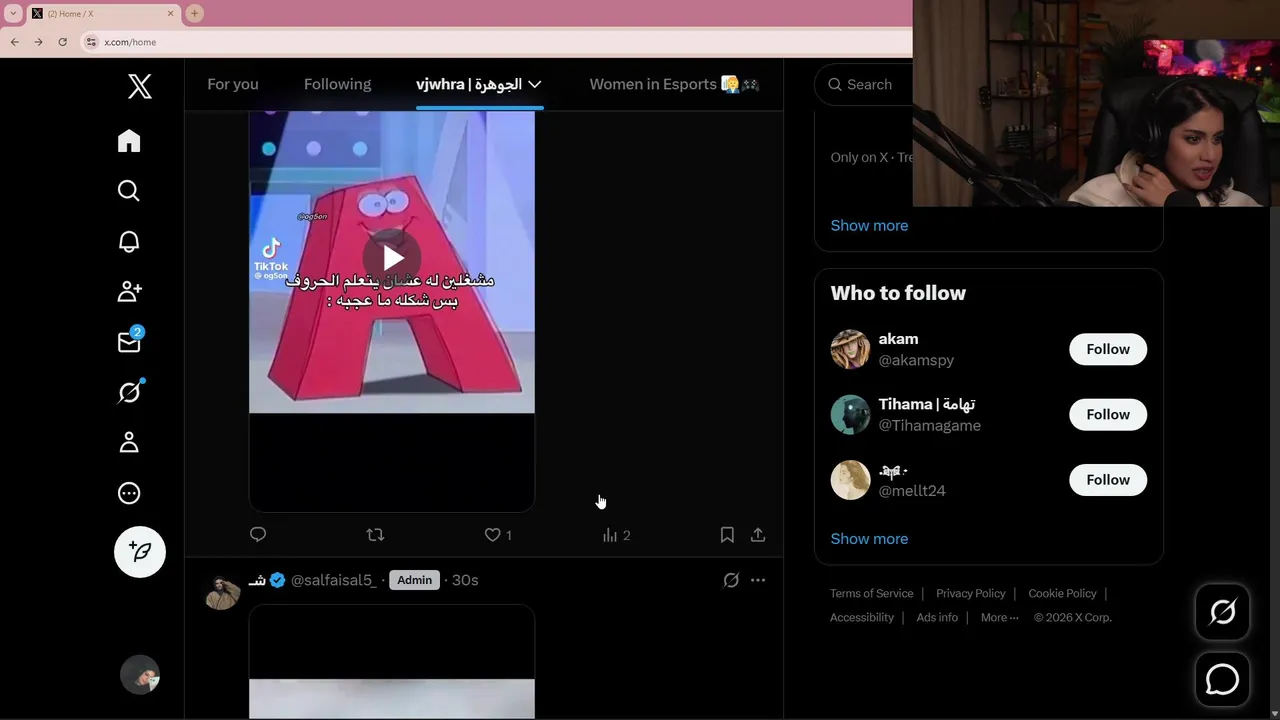Reload the page
Screen dimensions: 1280x720
(x=62, y=42)
